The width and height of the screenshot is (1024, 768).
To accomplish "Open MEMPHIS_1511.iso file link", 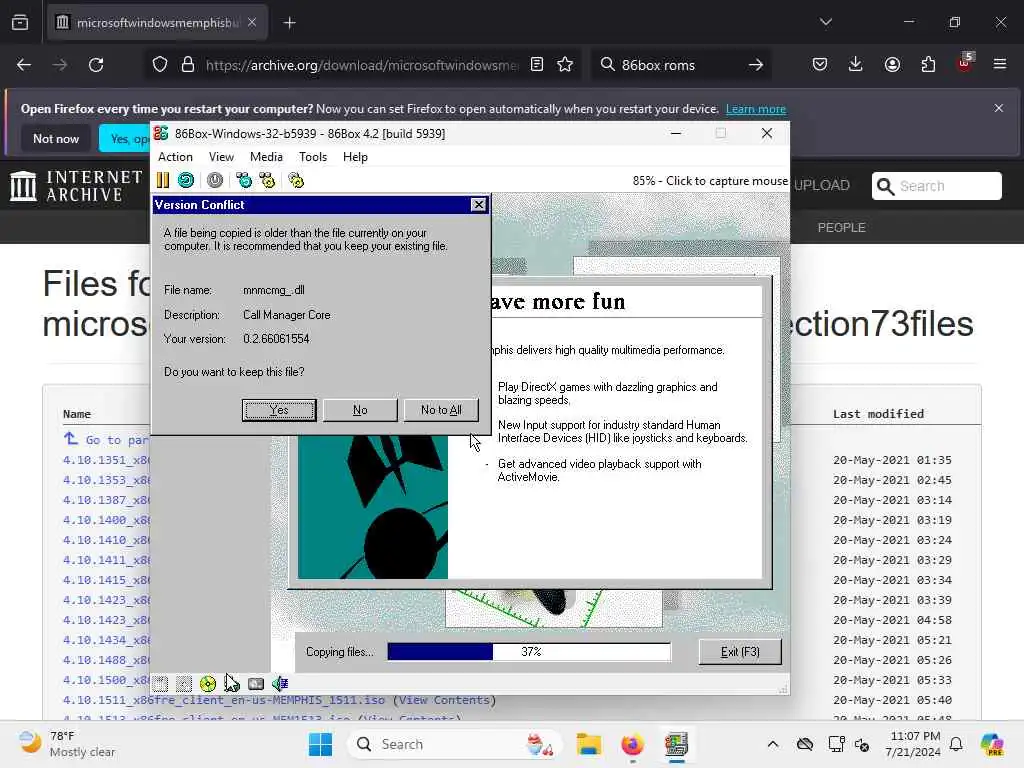I will pyautogui.click(x=224, y=700).
